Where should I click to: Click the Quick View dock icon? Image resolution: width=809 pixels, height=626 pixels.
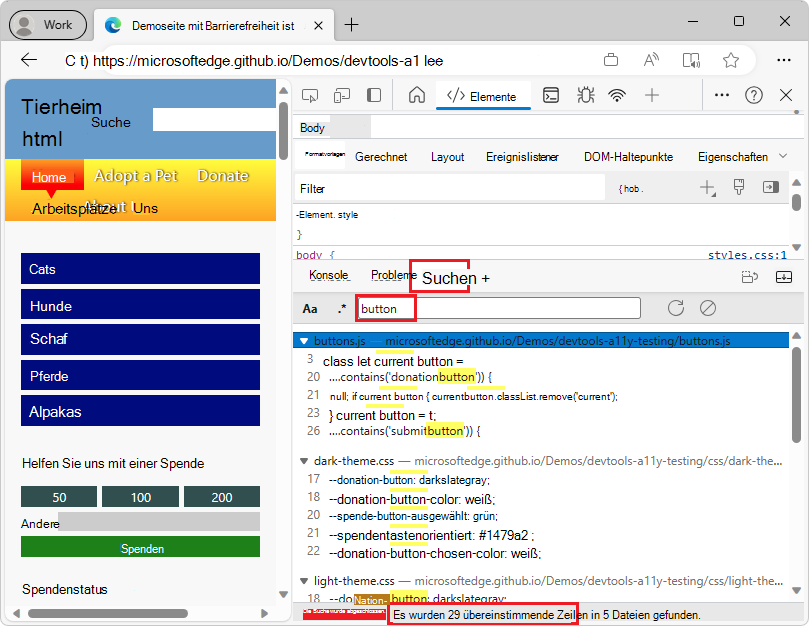(750, 278)
